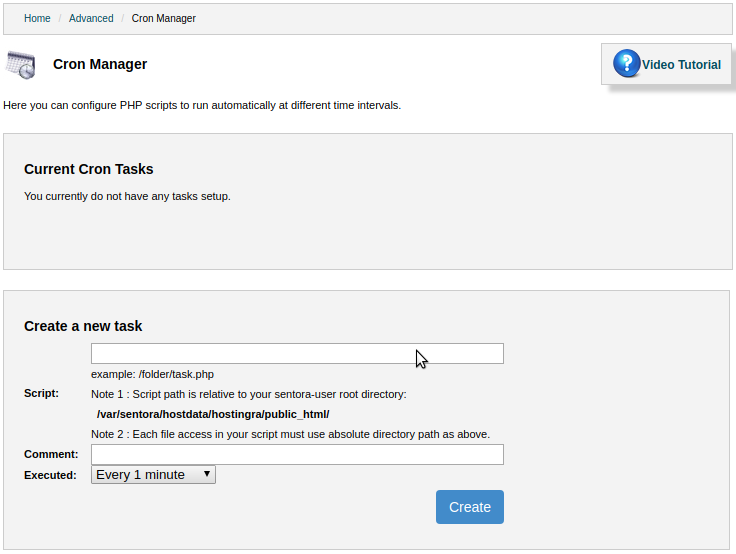Click the Create button
The image size is (736, 554).
tap(470, 507)
